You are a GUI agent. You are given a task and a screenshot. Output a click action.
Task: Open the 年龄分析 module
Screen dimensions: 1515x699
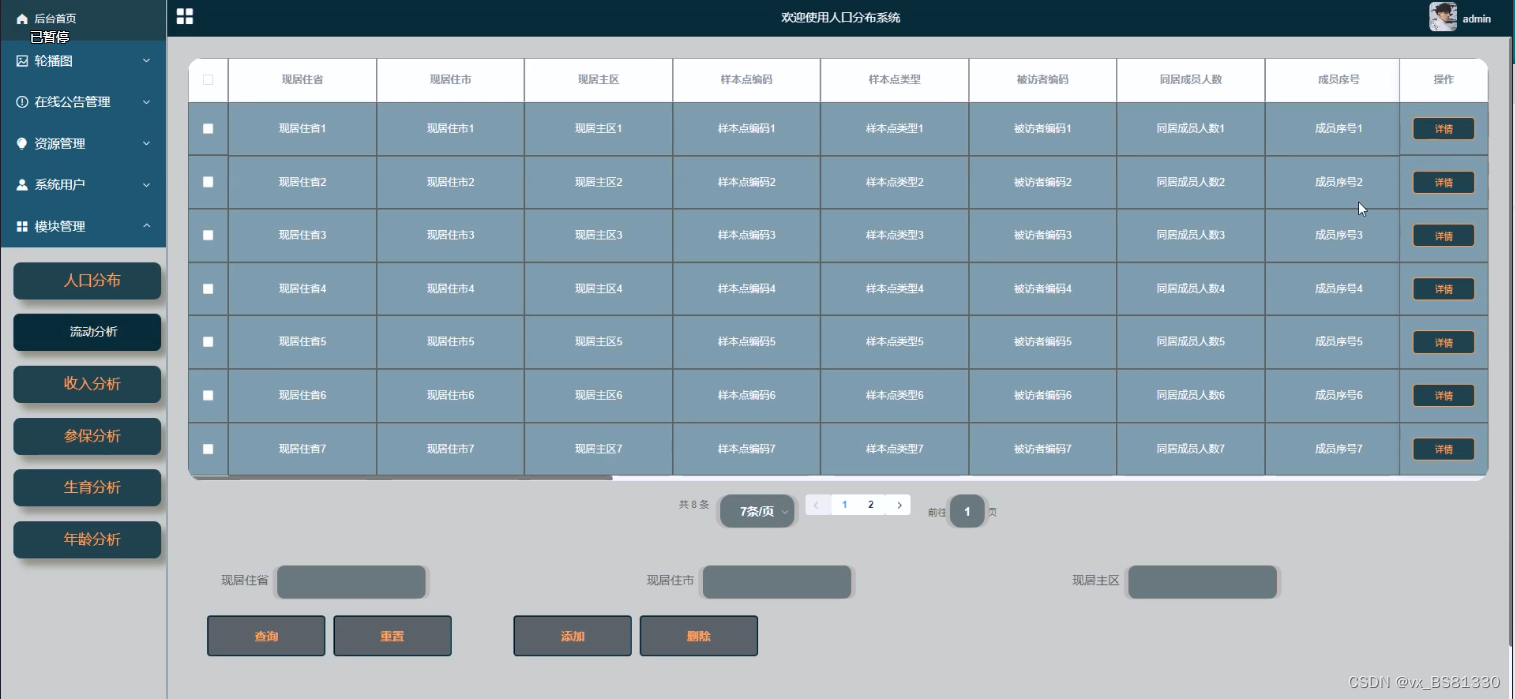87,539
